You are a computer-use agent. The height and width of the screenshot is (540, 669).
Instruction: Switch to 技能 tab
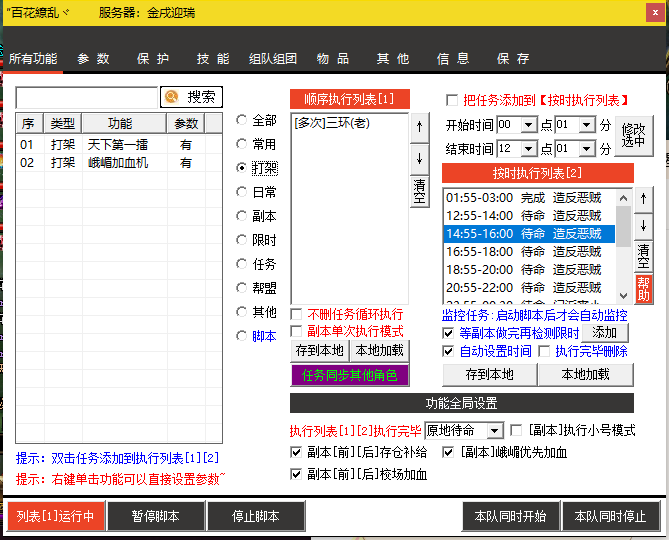click(x=213, y=59)
